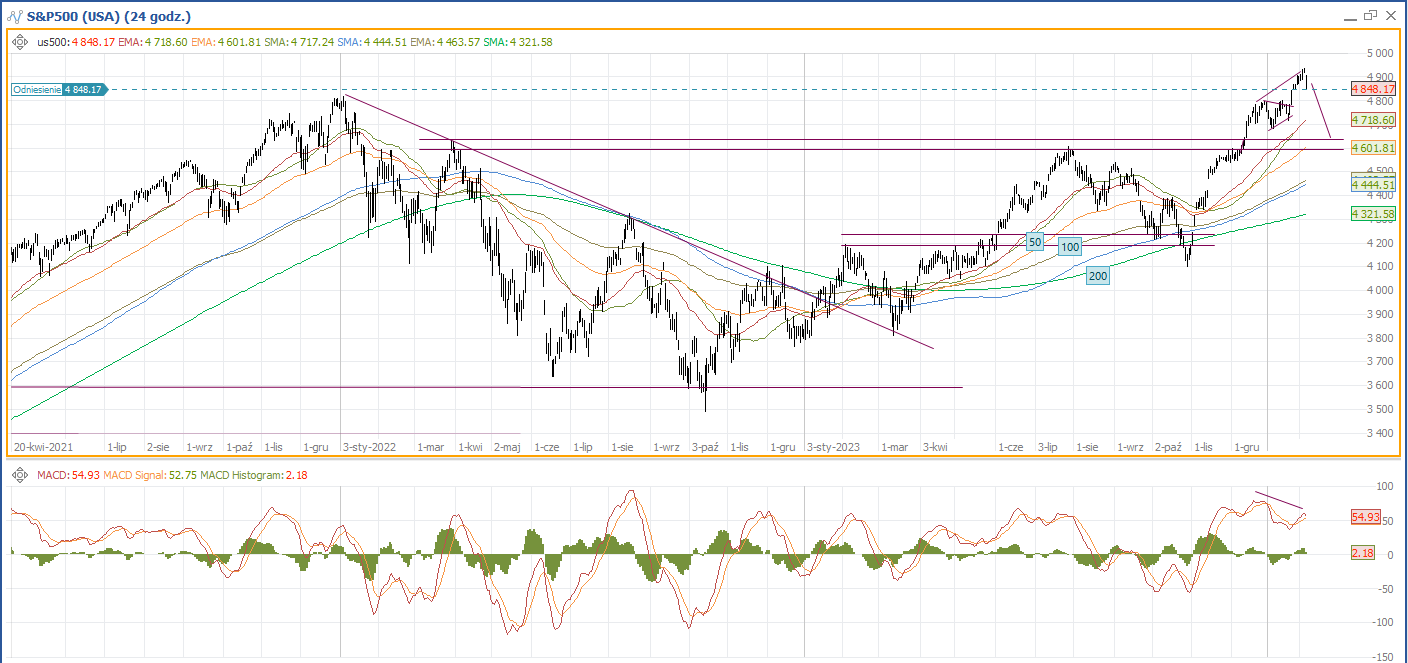The image size is (1408, 663).
Task: Click the us500 symbol label in legend
Action: (50, 42)
